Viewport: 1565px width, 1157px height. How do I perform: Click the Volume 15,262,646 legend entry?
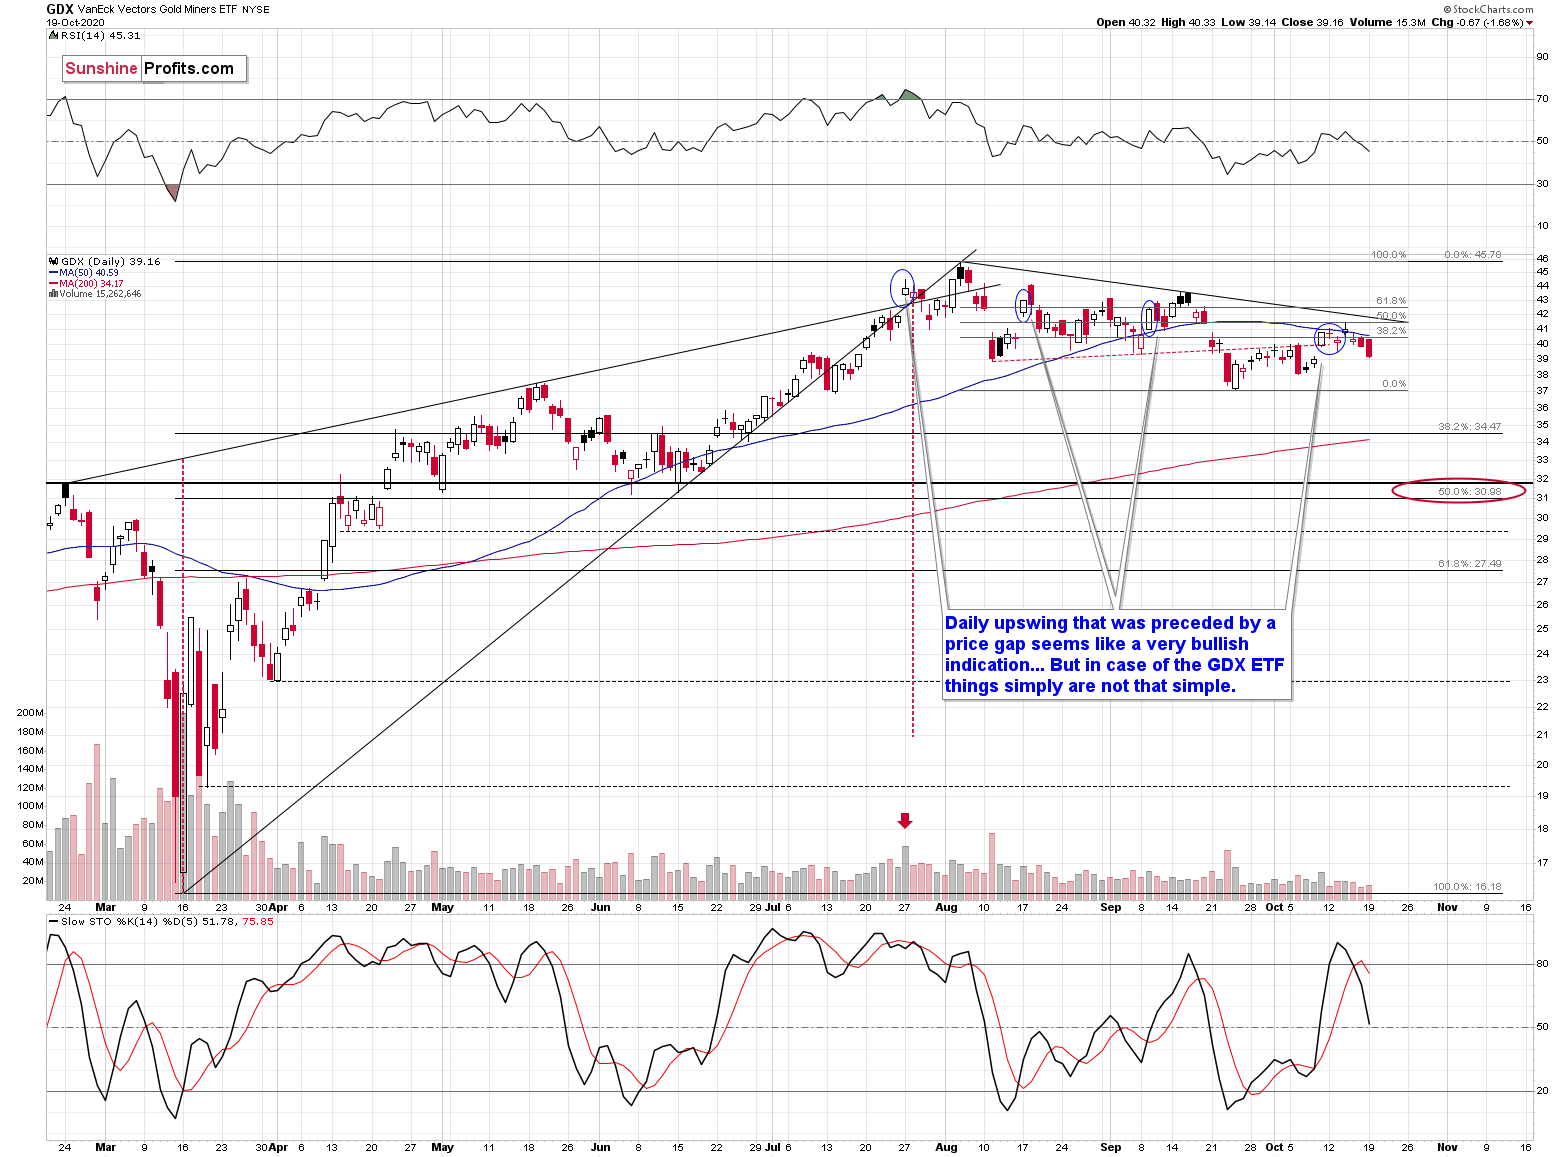[x=96, y=294]
